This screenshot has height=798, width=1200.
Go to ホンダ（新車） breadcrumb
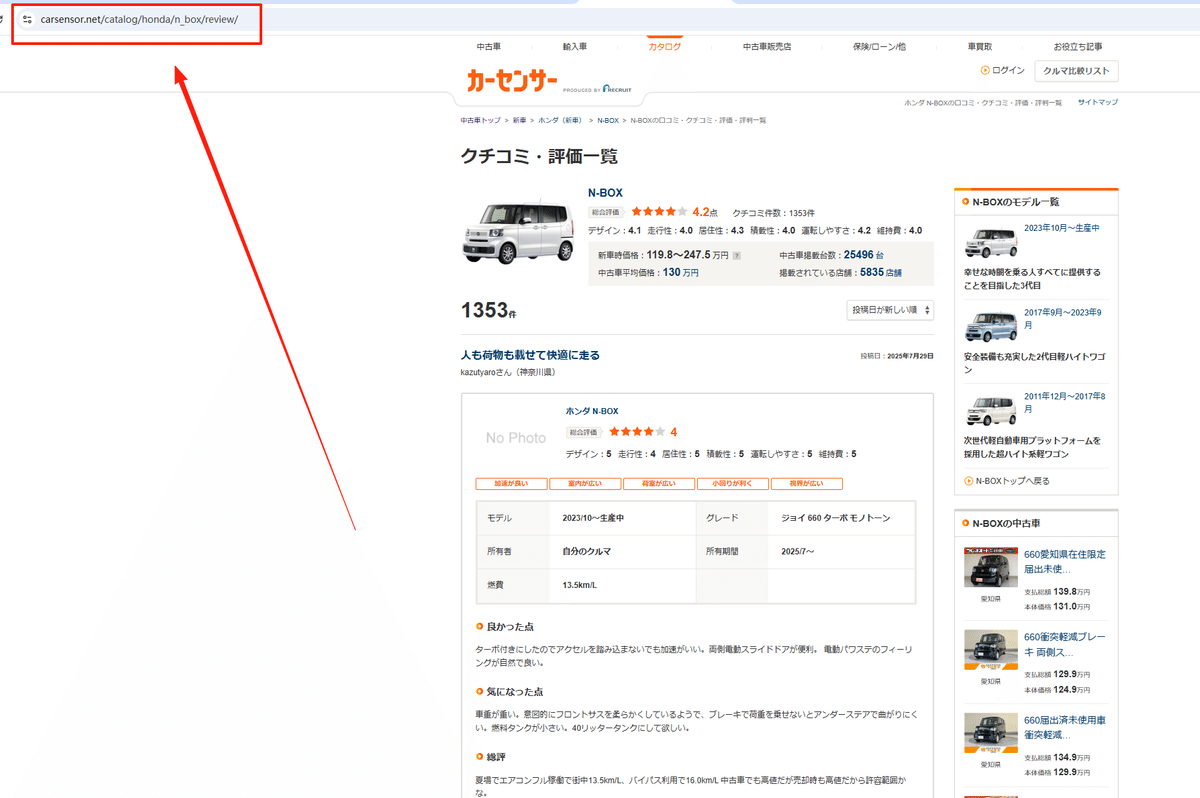pyautogui.click(x=560, y=120)
